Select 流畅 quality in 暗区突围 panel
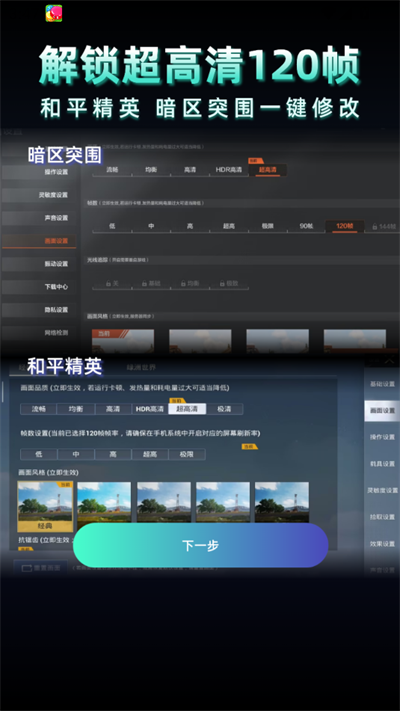 pos(112,170)
